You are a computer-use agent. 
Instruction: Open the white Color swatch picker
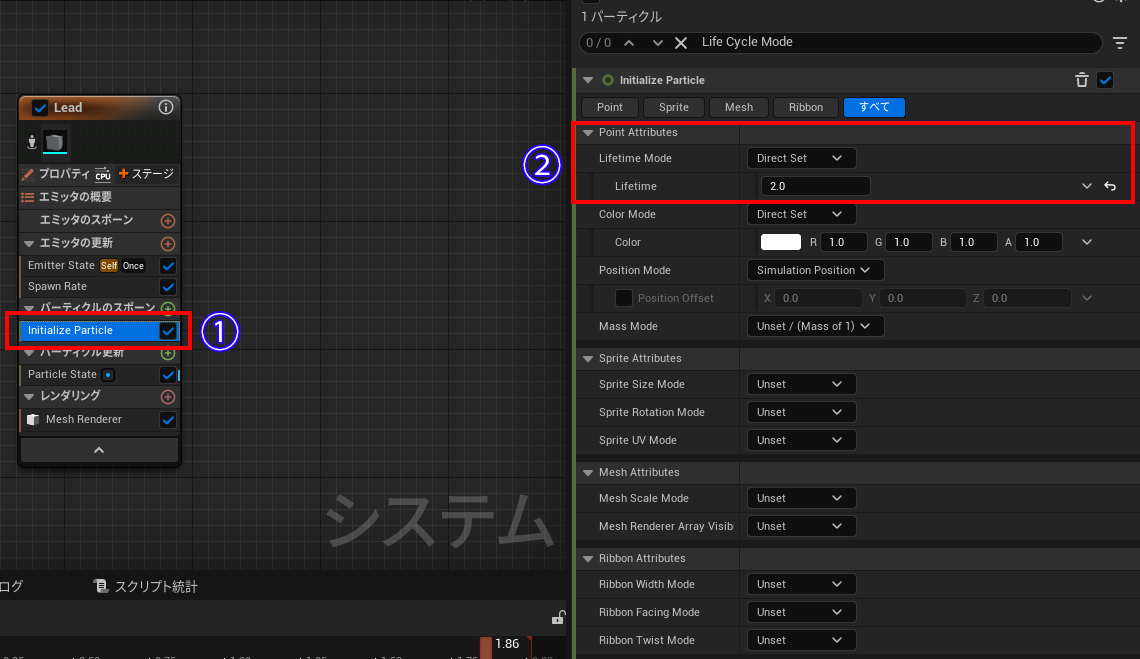[781, 242]
